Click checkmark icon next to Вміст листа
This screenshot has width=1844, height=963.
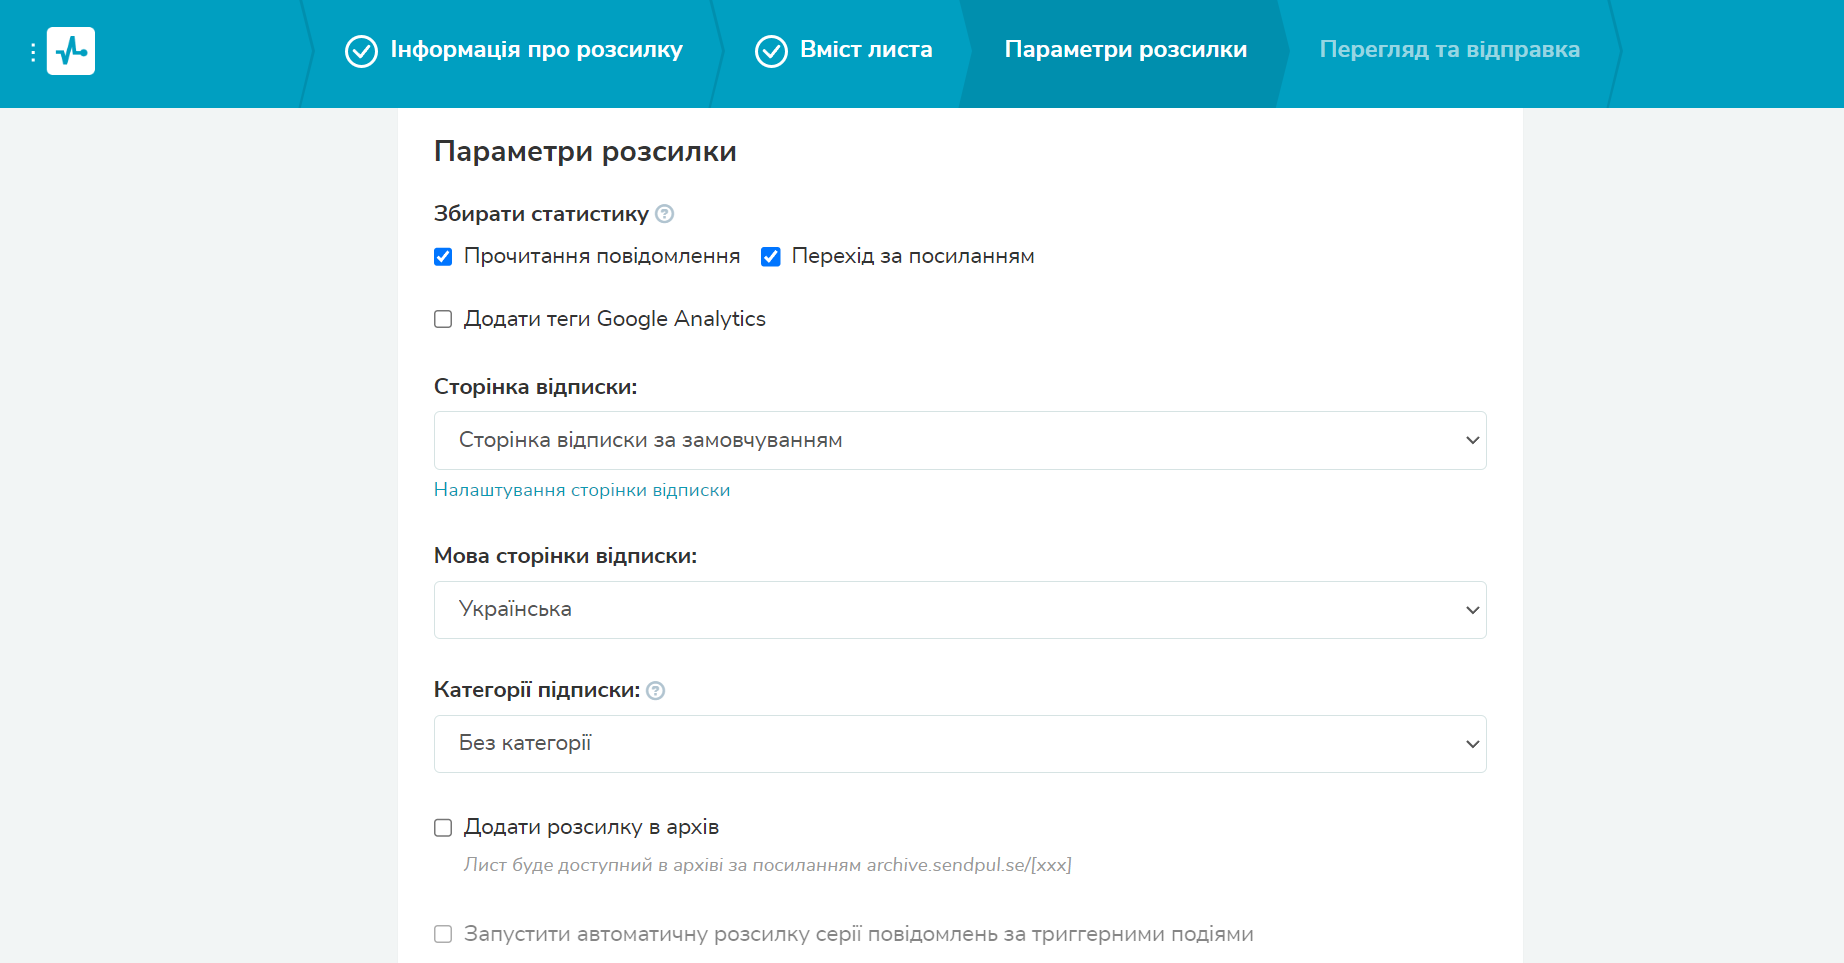tap(771, 51)
